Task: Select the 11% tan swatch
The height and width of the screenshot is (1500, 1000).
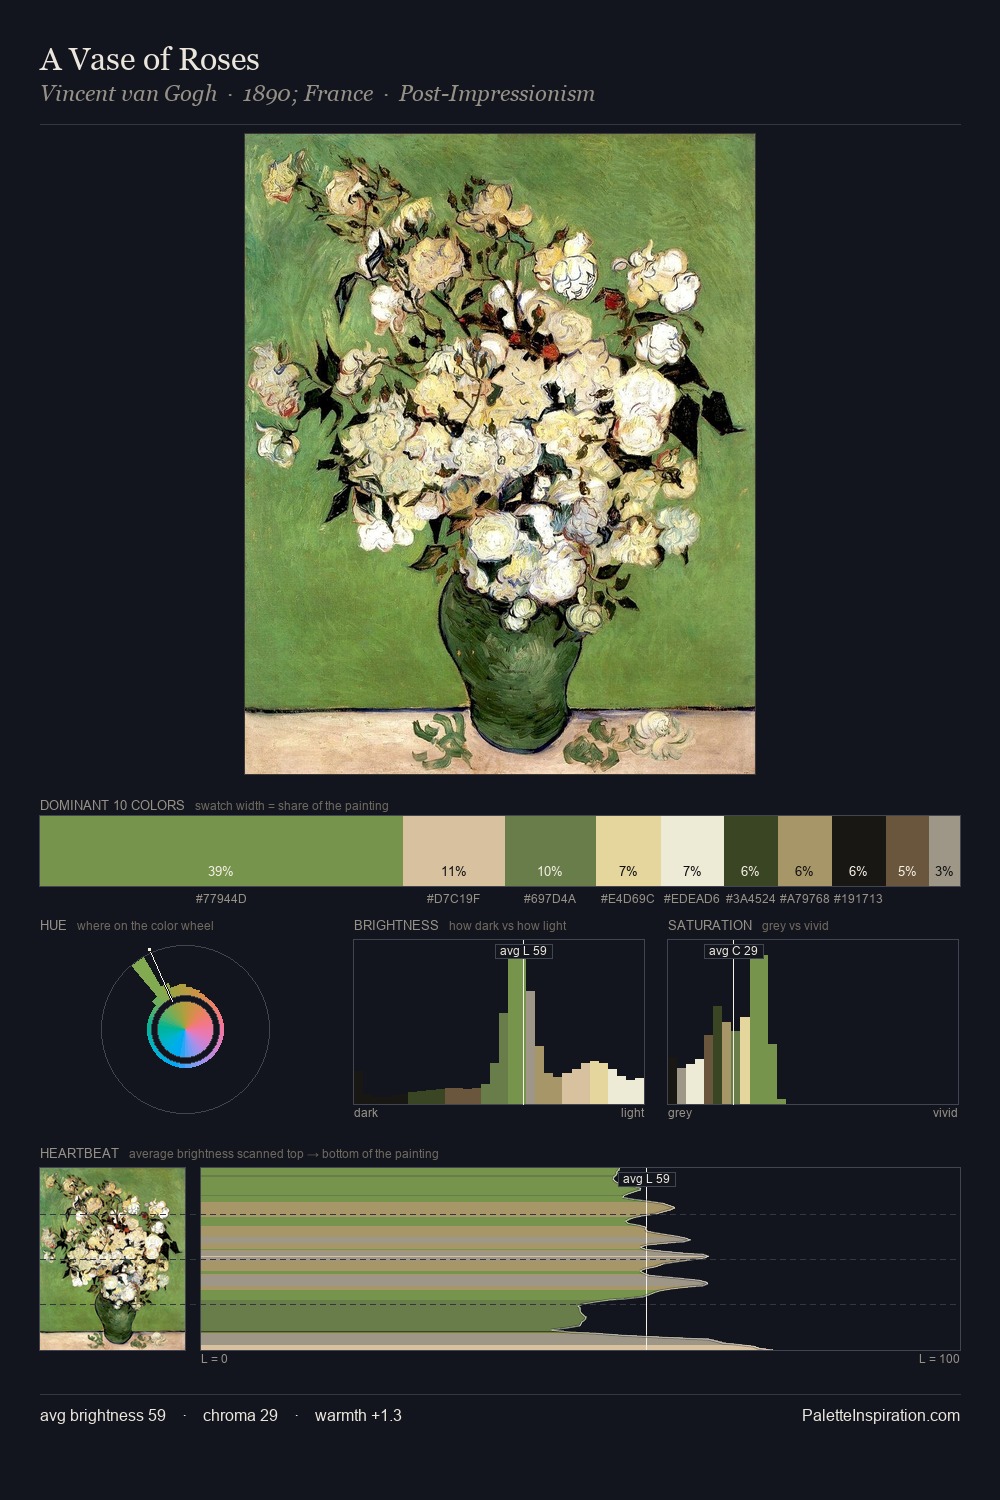Action: coord(454,851)
